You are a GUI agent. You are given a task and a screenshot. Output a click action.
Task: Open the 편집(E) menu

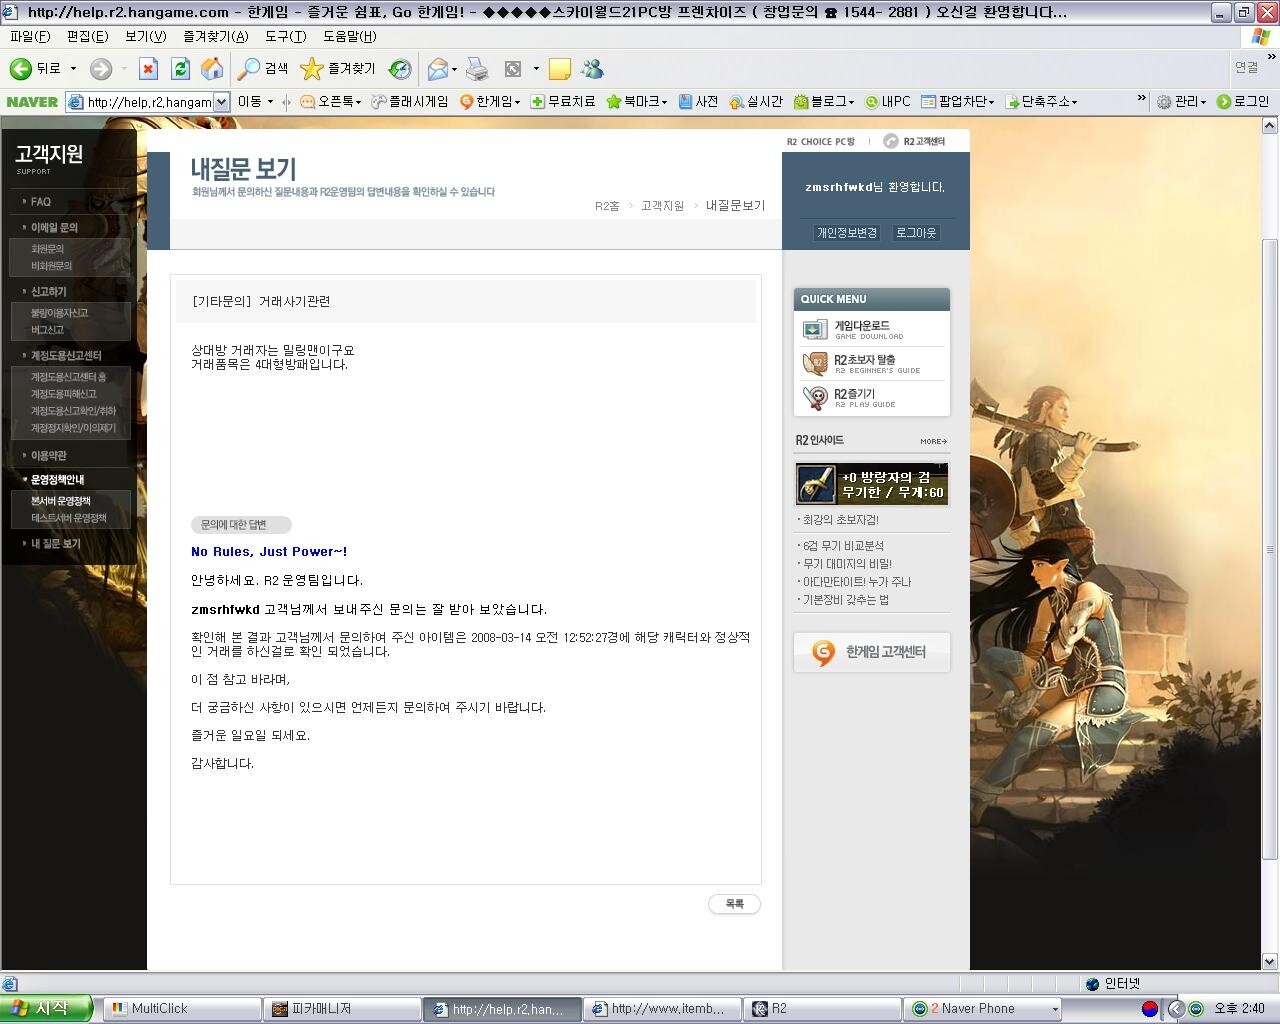[x=87, y=36]
